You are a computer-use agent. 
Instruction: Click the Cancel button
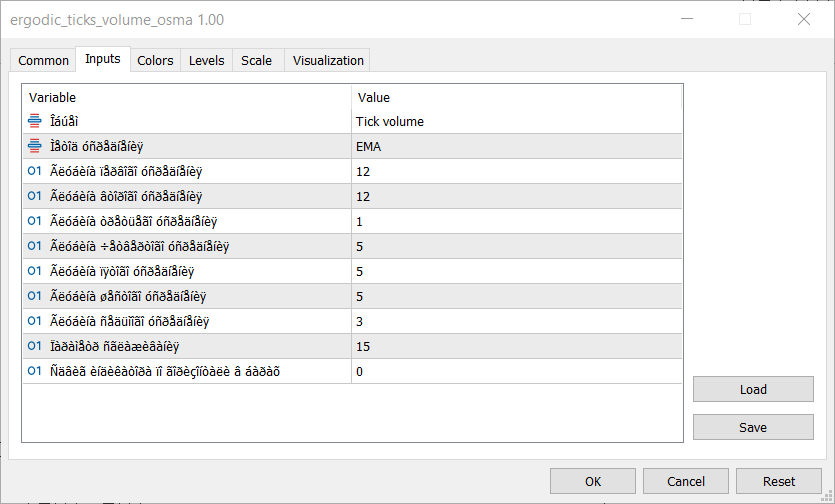pos(686,481)
